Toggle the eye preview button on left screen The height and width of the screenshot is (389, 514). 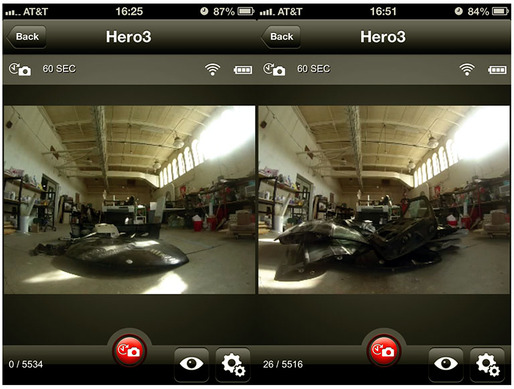point(191,365)
